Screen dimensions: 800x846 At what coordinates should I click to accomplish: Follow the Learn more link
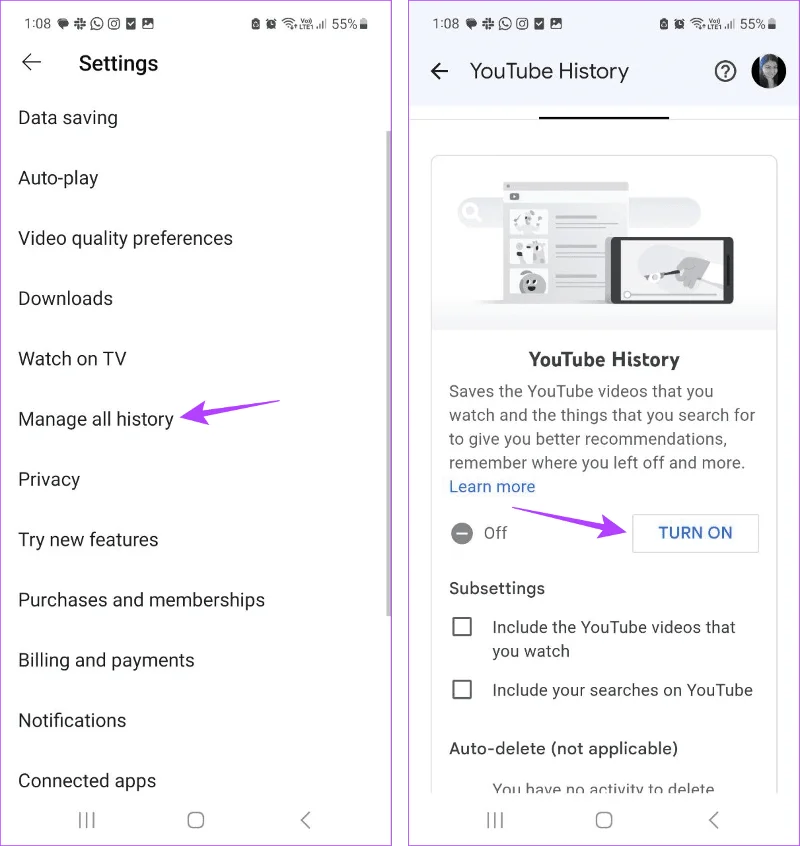pyautogui.click(x=492, y=487)
